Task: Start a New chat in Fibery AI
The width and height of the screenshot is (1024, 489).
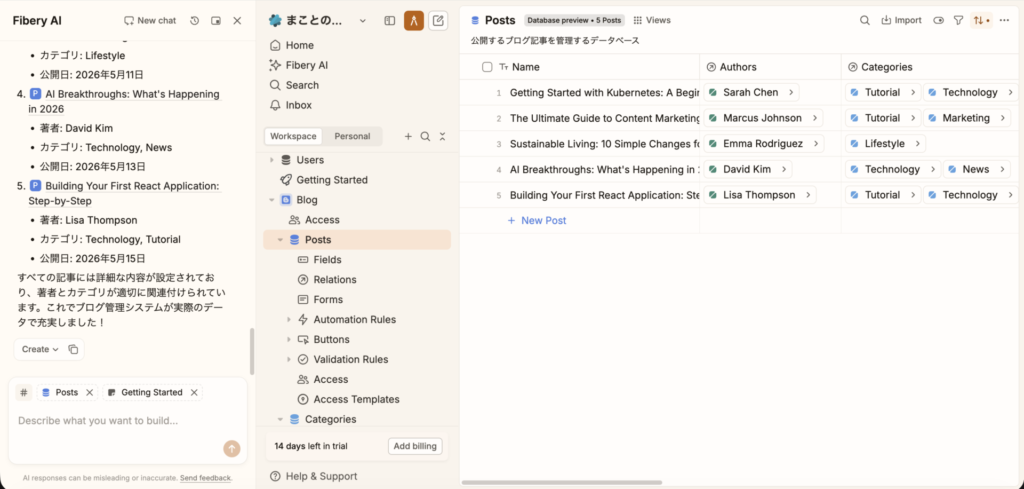Action: tap(150, 21)
